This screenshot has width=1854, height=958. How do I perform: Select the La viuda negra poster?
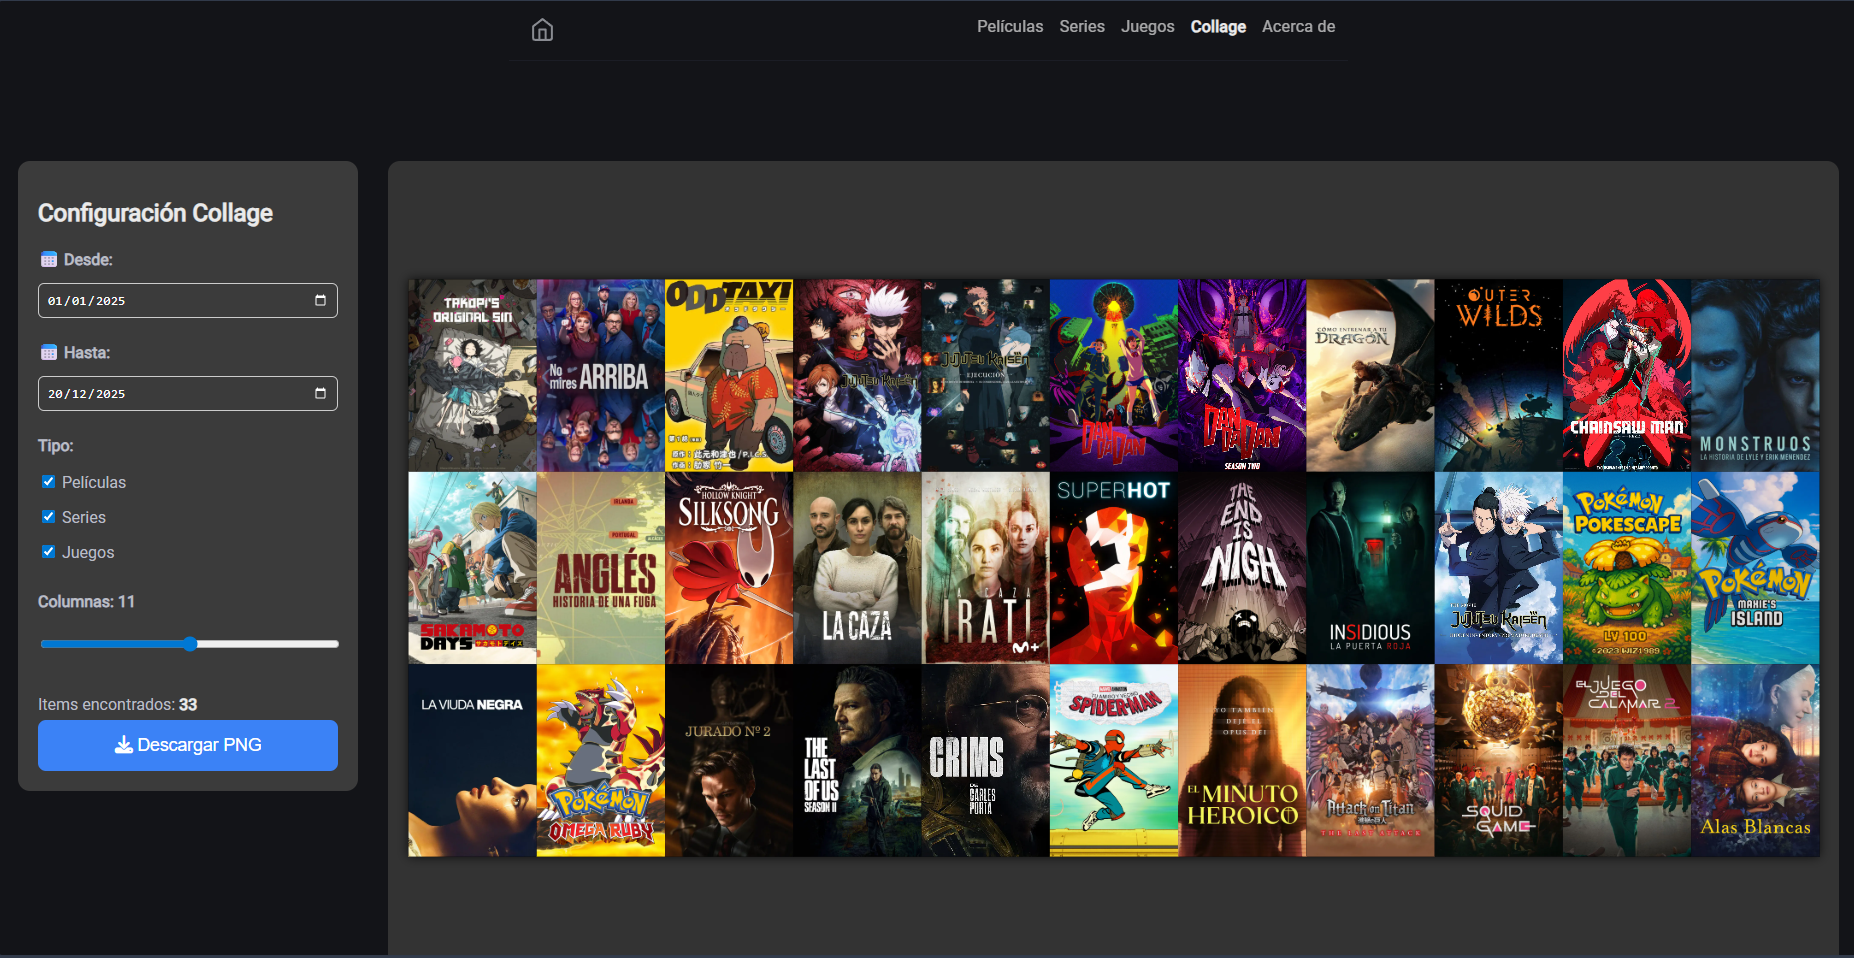(472, 760)
